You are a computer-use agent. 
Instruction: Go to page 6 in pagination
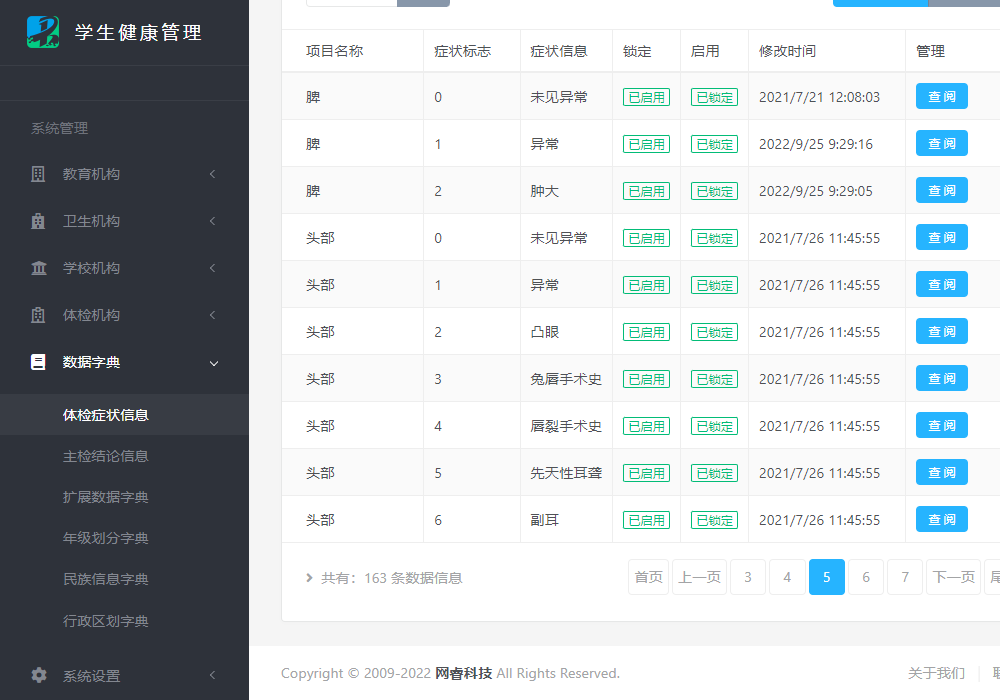(866, 577)
